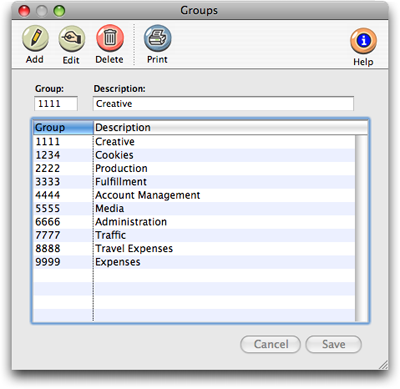Screen dimensions: 400x389
Task: Sort by the Description column header
Action: pyautogui.click(x=230, y=128)
